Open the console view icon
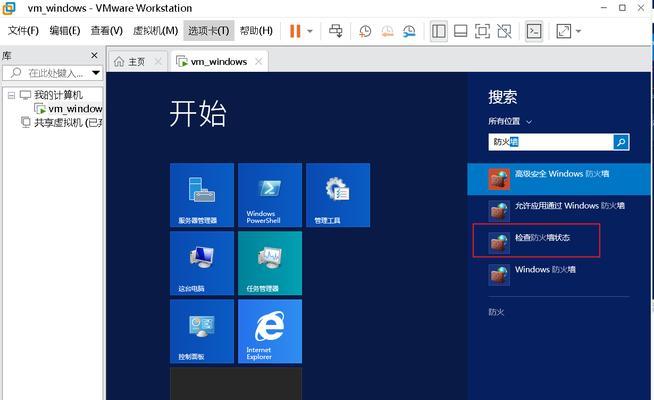The height and width of the screenshot is (400, 654). pos(534,31)
